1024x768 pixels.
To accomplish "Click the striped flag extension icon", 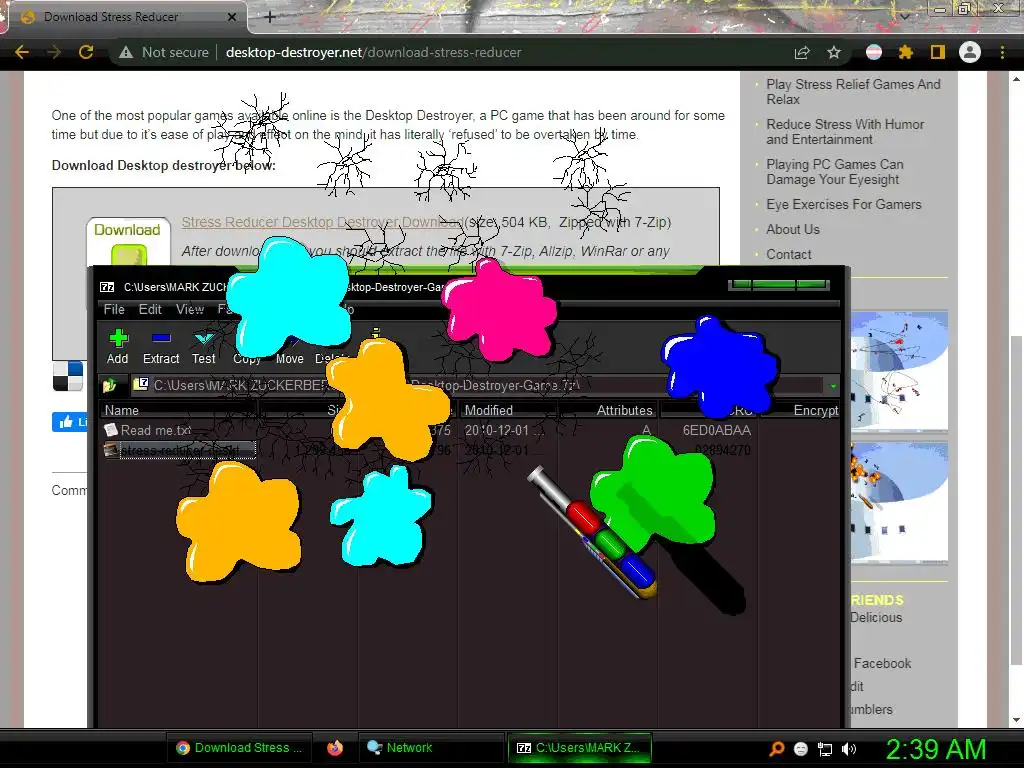I will pyautogui.click(x=874, y=52).
